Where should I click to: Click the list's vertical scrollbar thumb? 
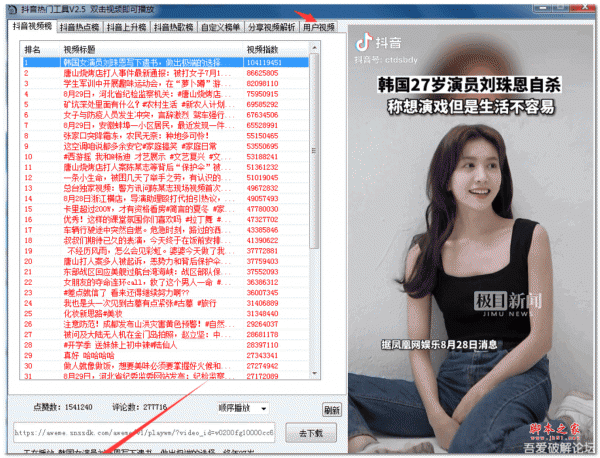314,151
